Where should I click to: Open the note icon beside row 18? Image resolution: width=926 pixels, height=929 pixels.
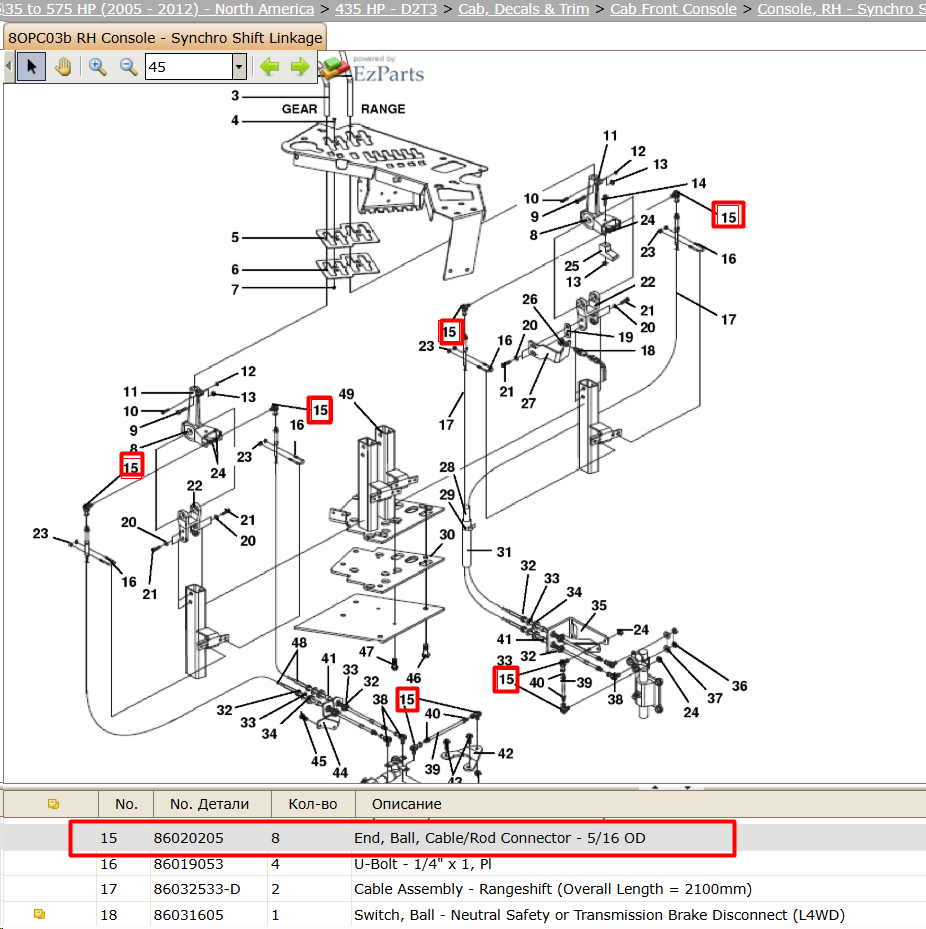pyautogui.click(x=40, y=914)
